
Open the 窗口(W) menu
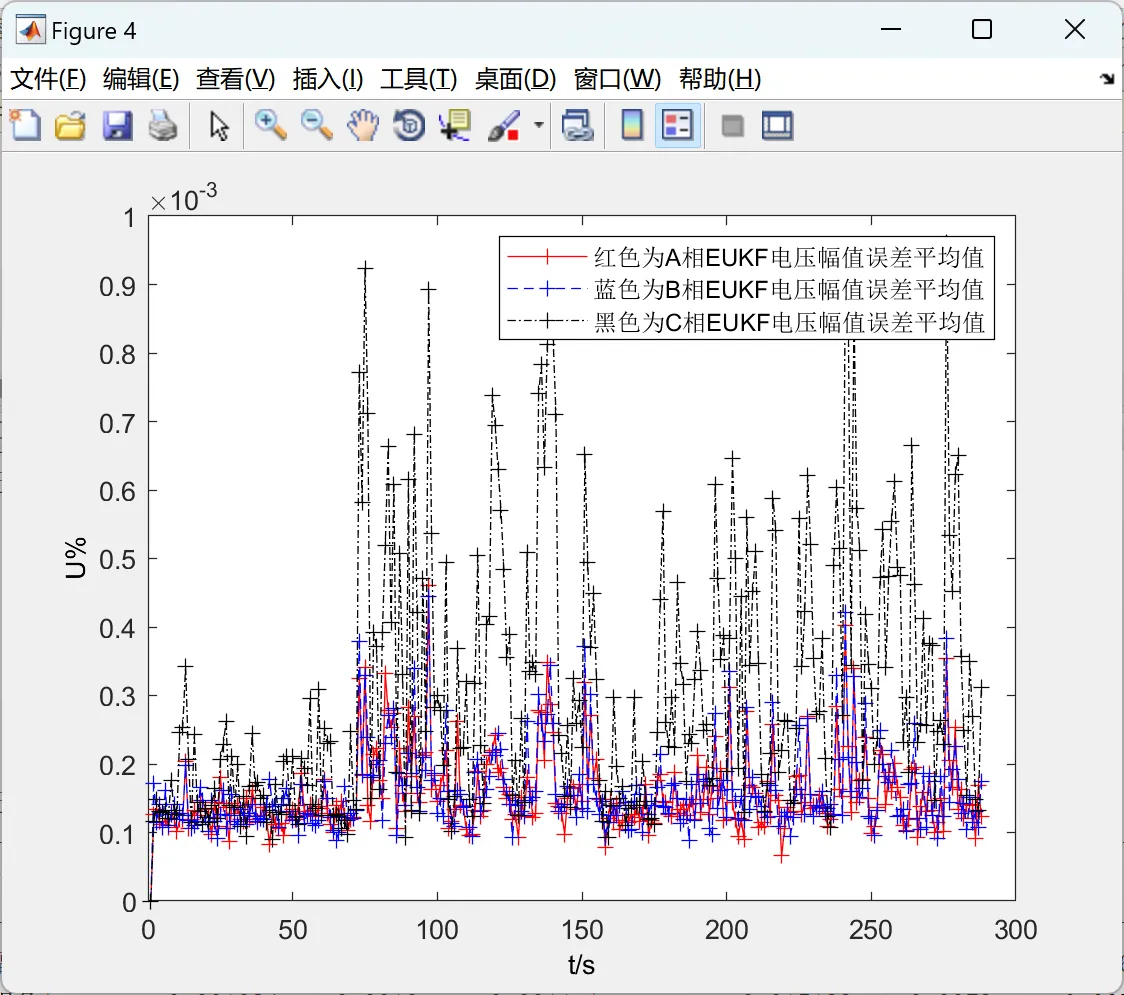coord(617,79)
